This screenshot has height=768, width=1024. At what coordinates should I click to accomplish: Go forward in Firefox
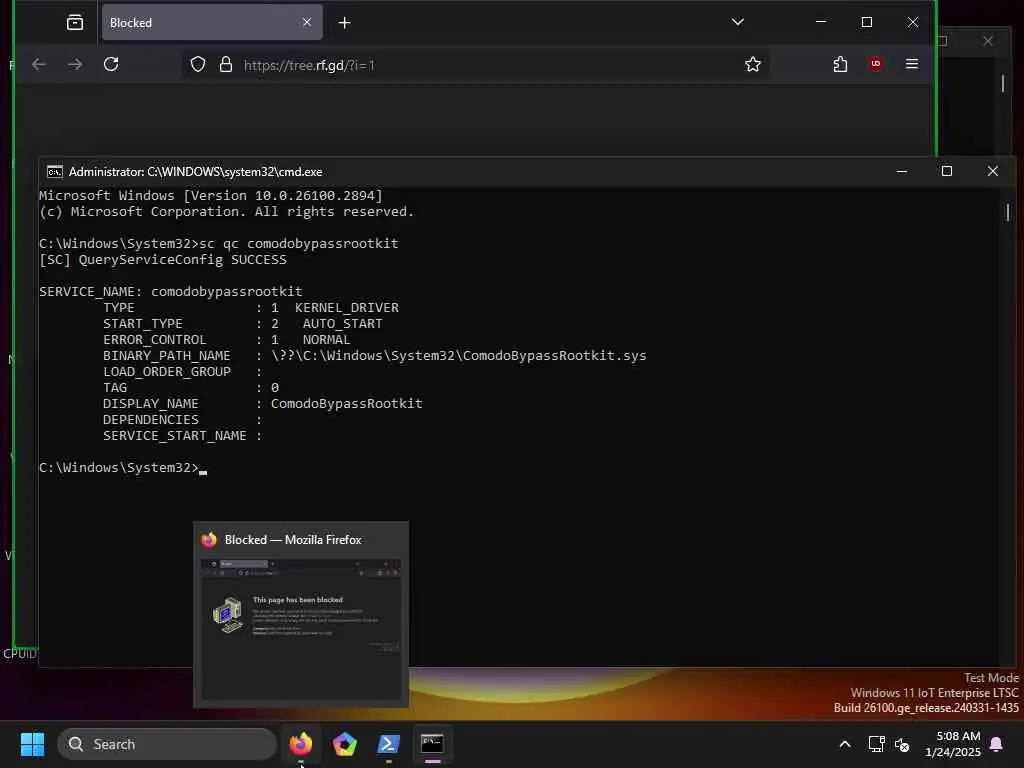[75, 64]
